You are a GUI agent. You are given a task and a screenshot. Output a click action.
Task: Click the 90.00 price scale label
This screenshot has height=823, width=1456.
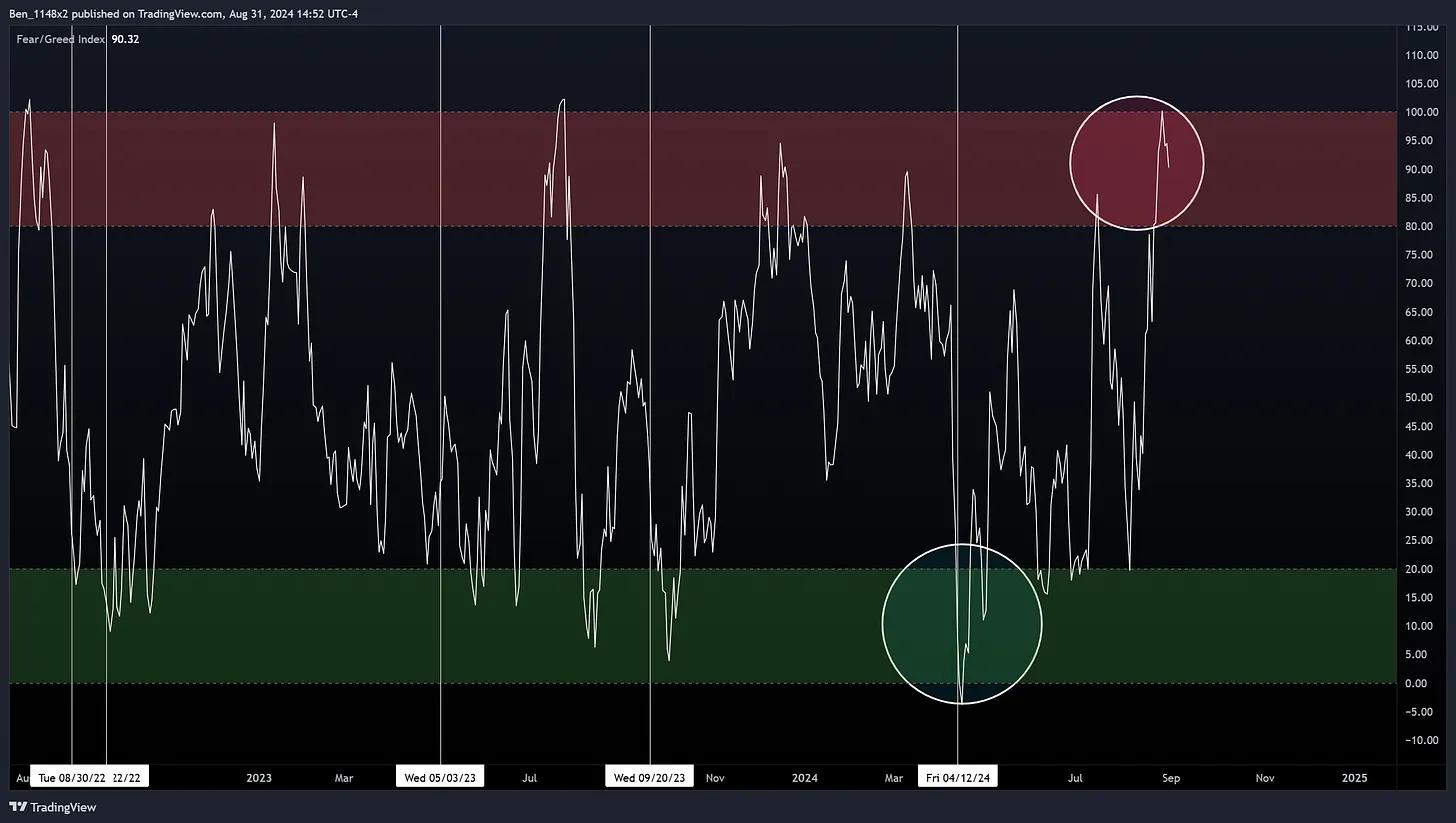point(1421,169)
